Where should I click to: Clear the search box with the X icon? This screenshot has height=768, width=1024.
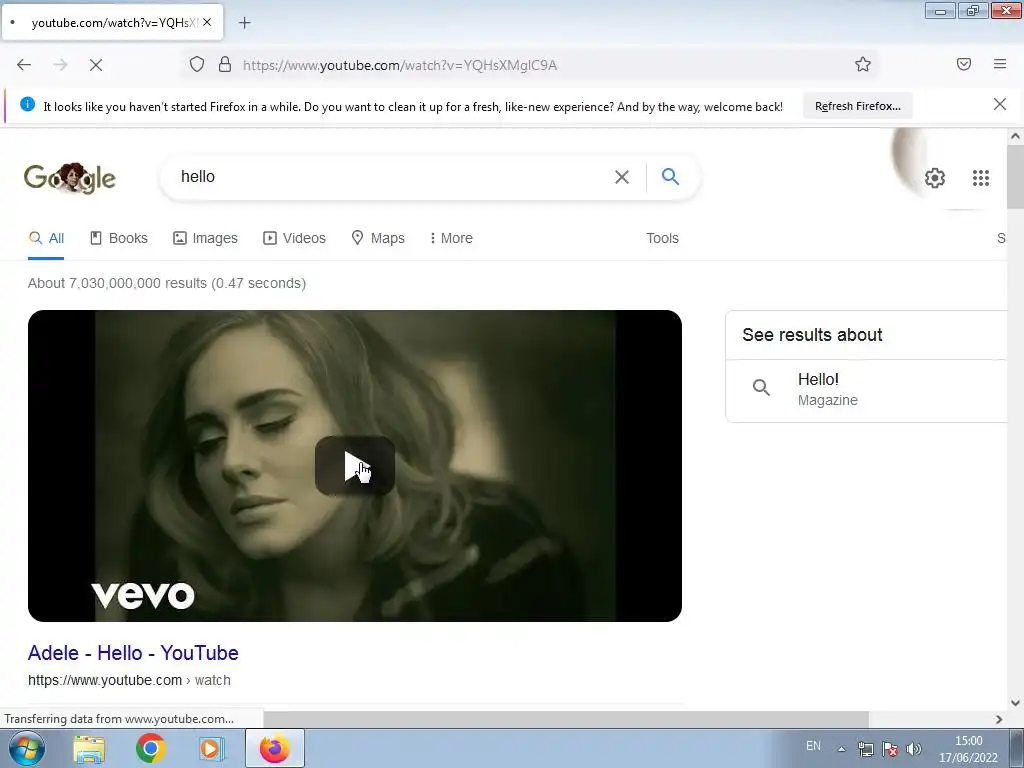tap(622, 177)
